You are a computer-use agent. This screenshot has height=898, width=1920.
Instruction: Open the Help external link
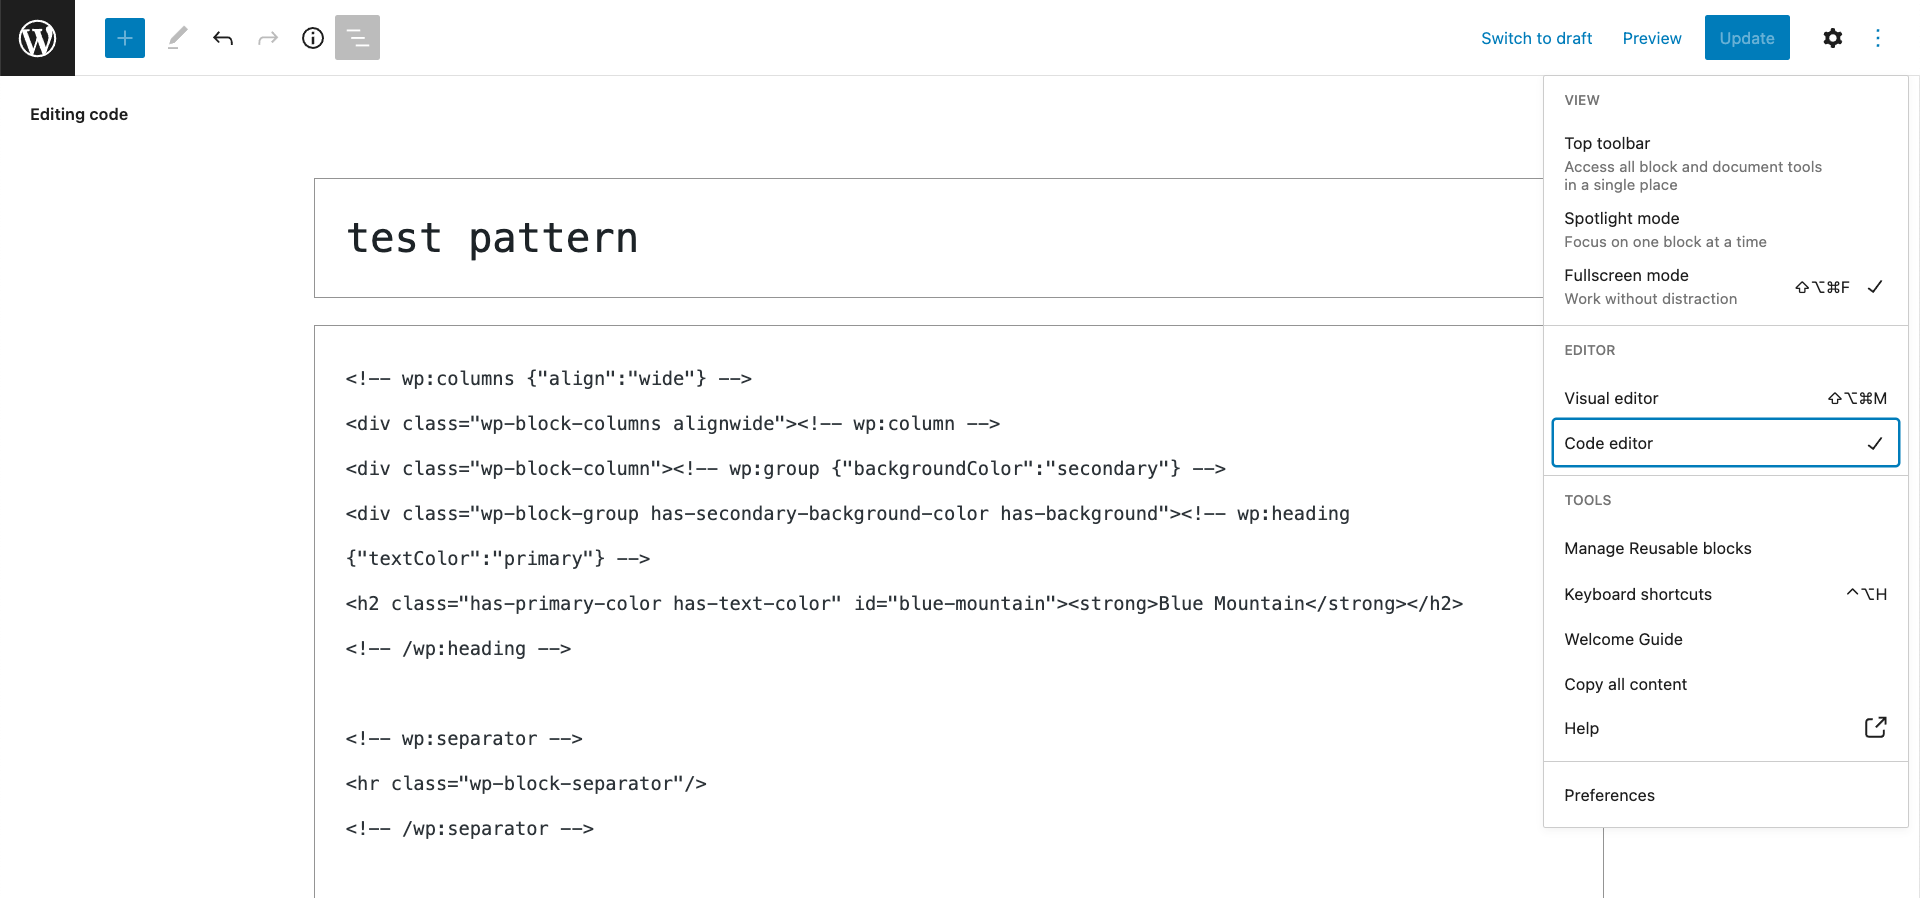pyautogui.click(x=1725, y=728)
